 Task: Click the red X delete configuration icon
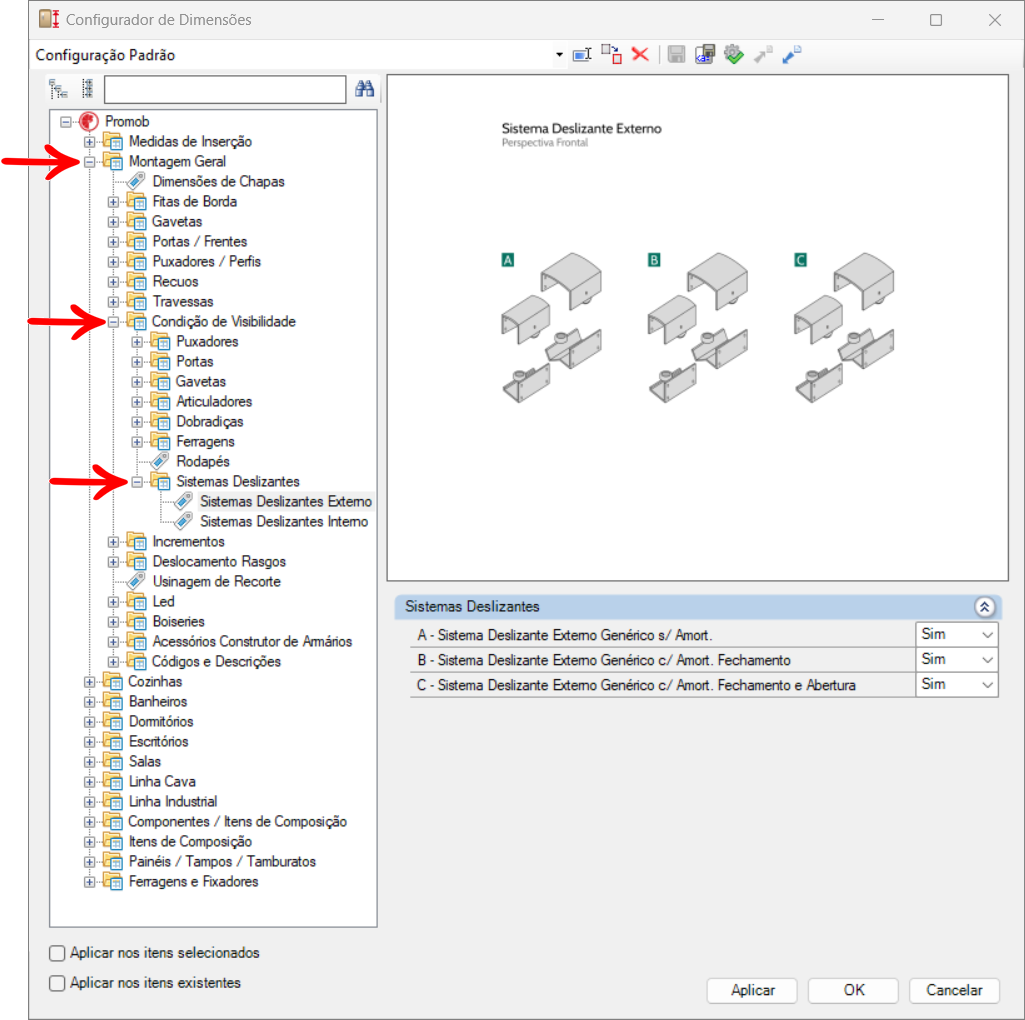pyautogui.click(x=640, y=55)
